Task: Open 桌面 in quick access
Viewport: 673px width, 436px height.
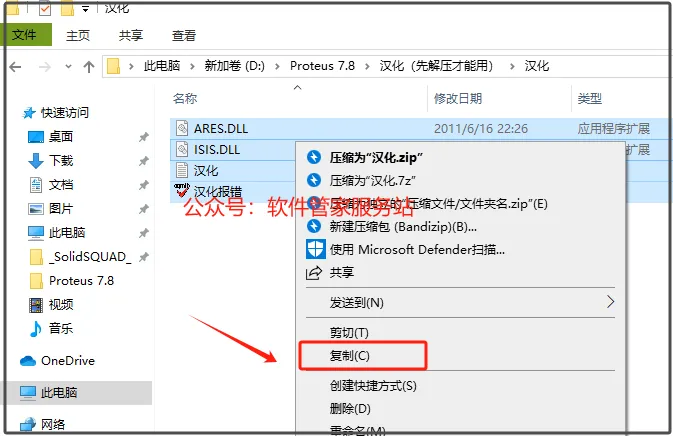Action: pos(61,136)
